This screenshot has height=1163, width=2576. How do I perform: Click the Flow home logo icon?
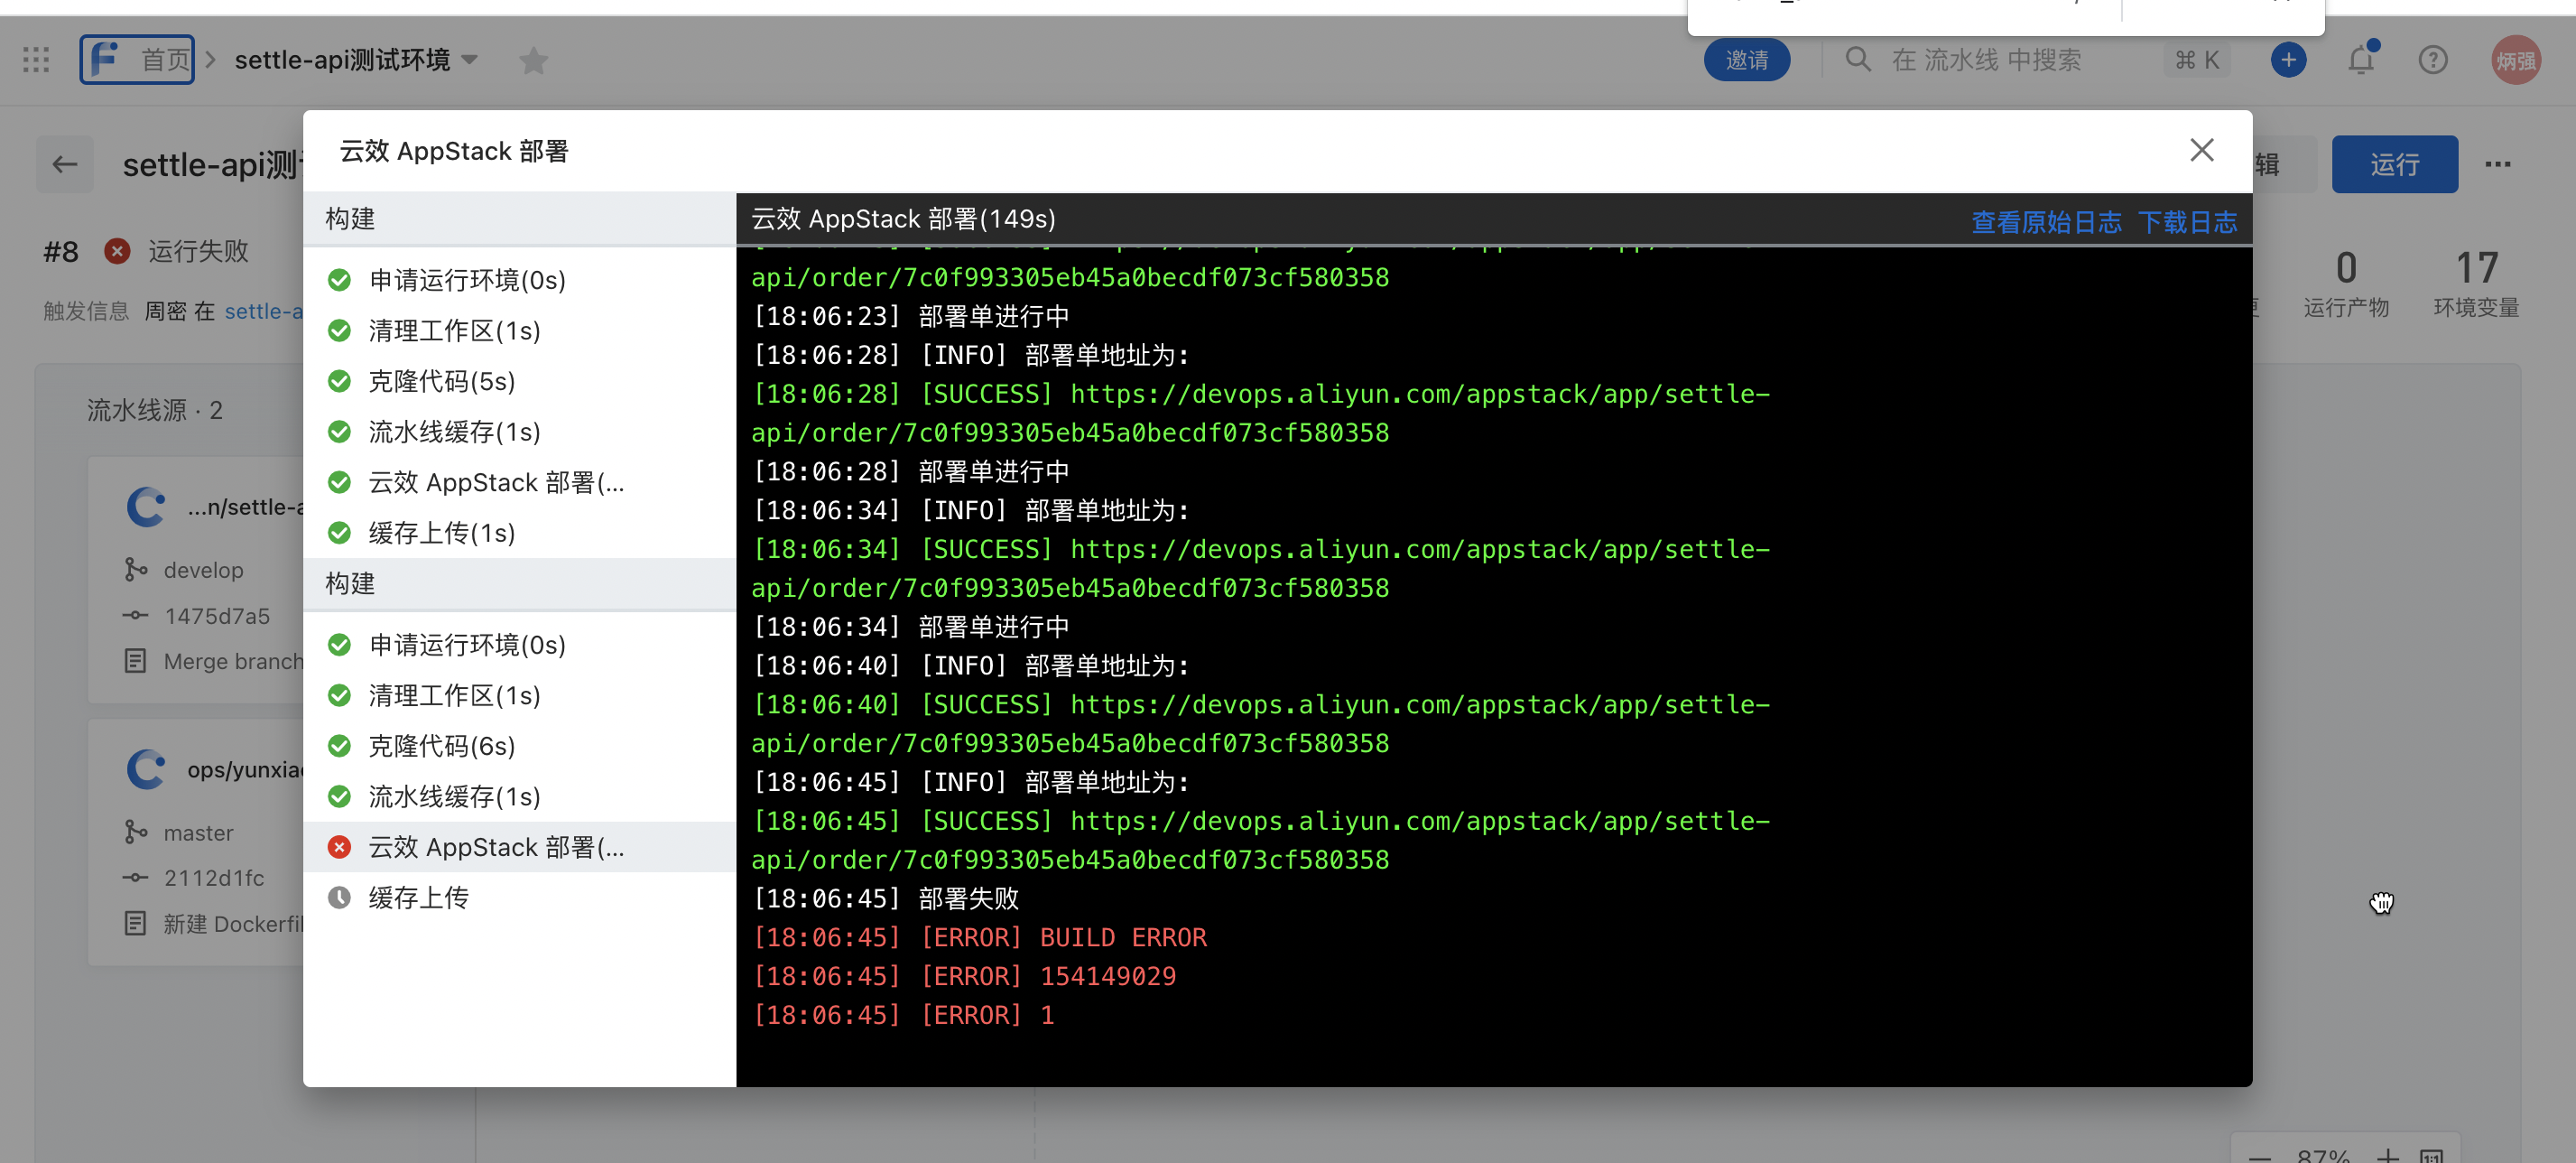(104, 60)
